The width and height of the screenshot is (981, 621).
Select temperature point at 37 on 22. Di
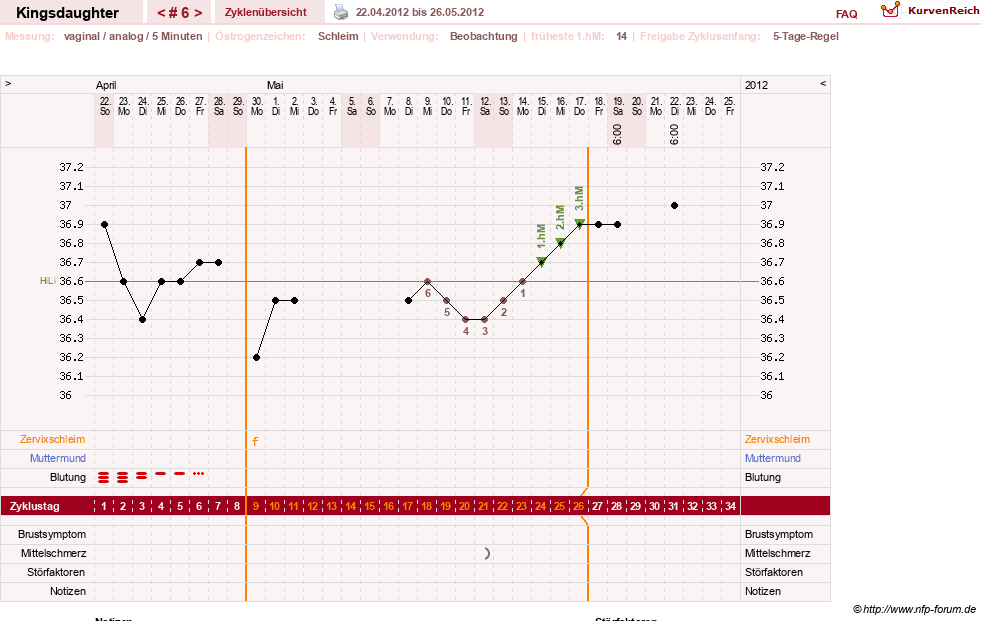pos(674,205)
